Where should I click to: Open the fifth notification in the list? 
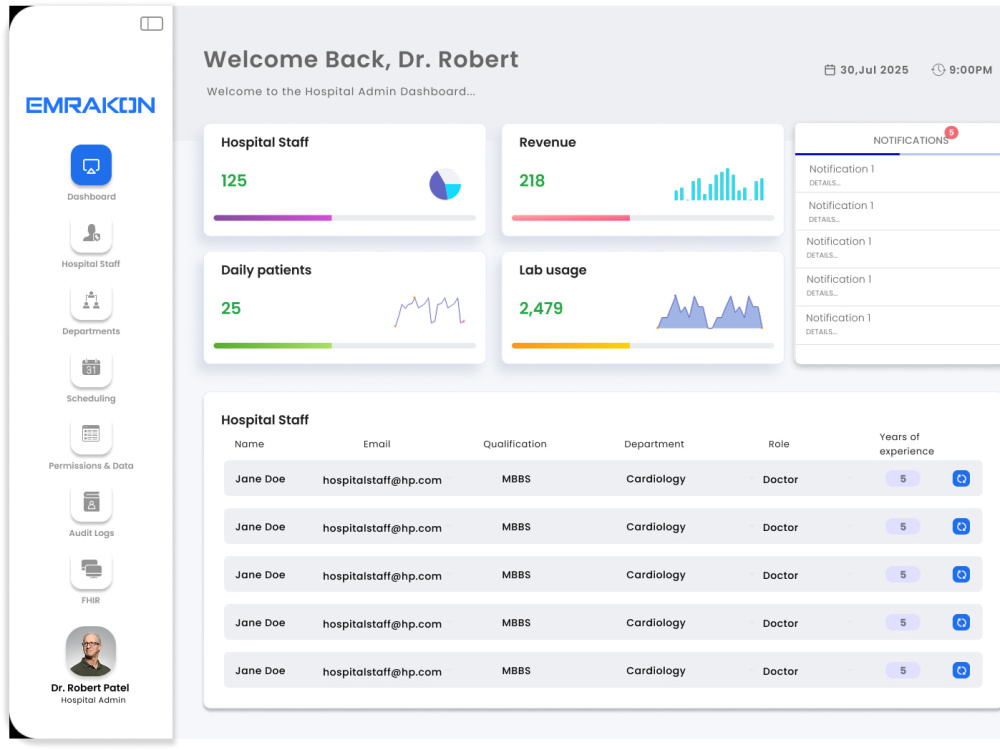pos(898,324)
